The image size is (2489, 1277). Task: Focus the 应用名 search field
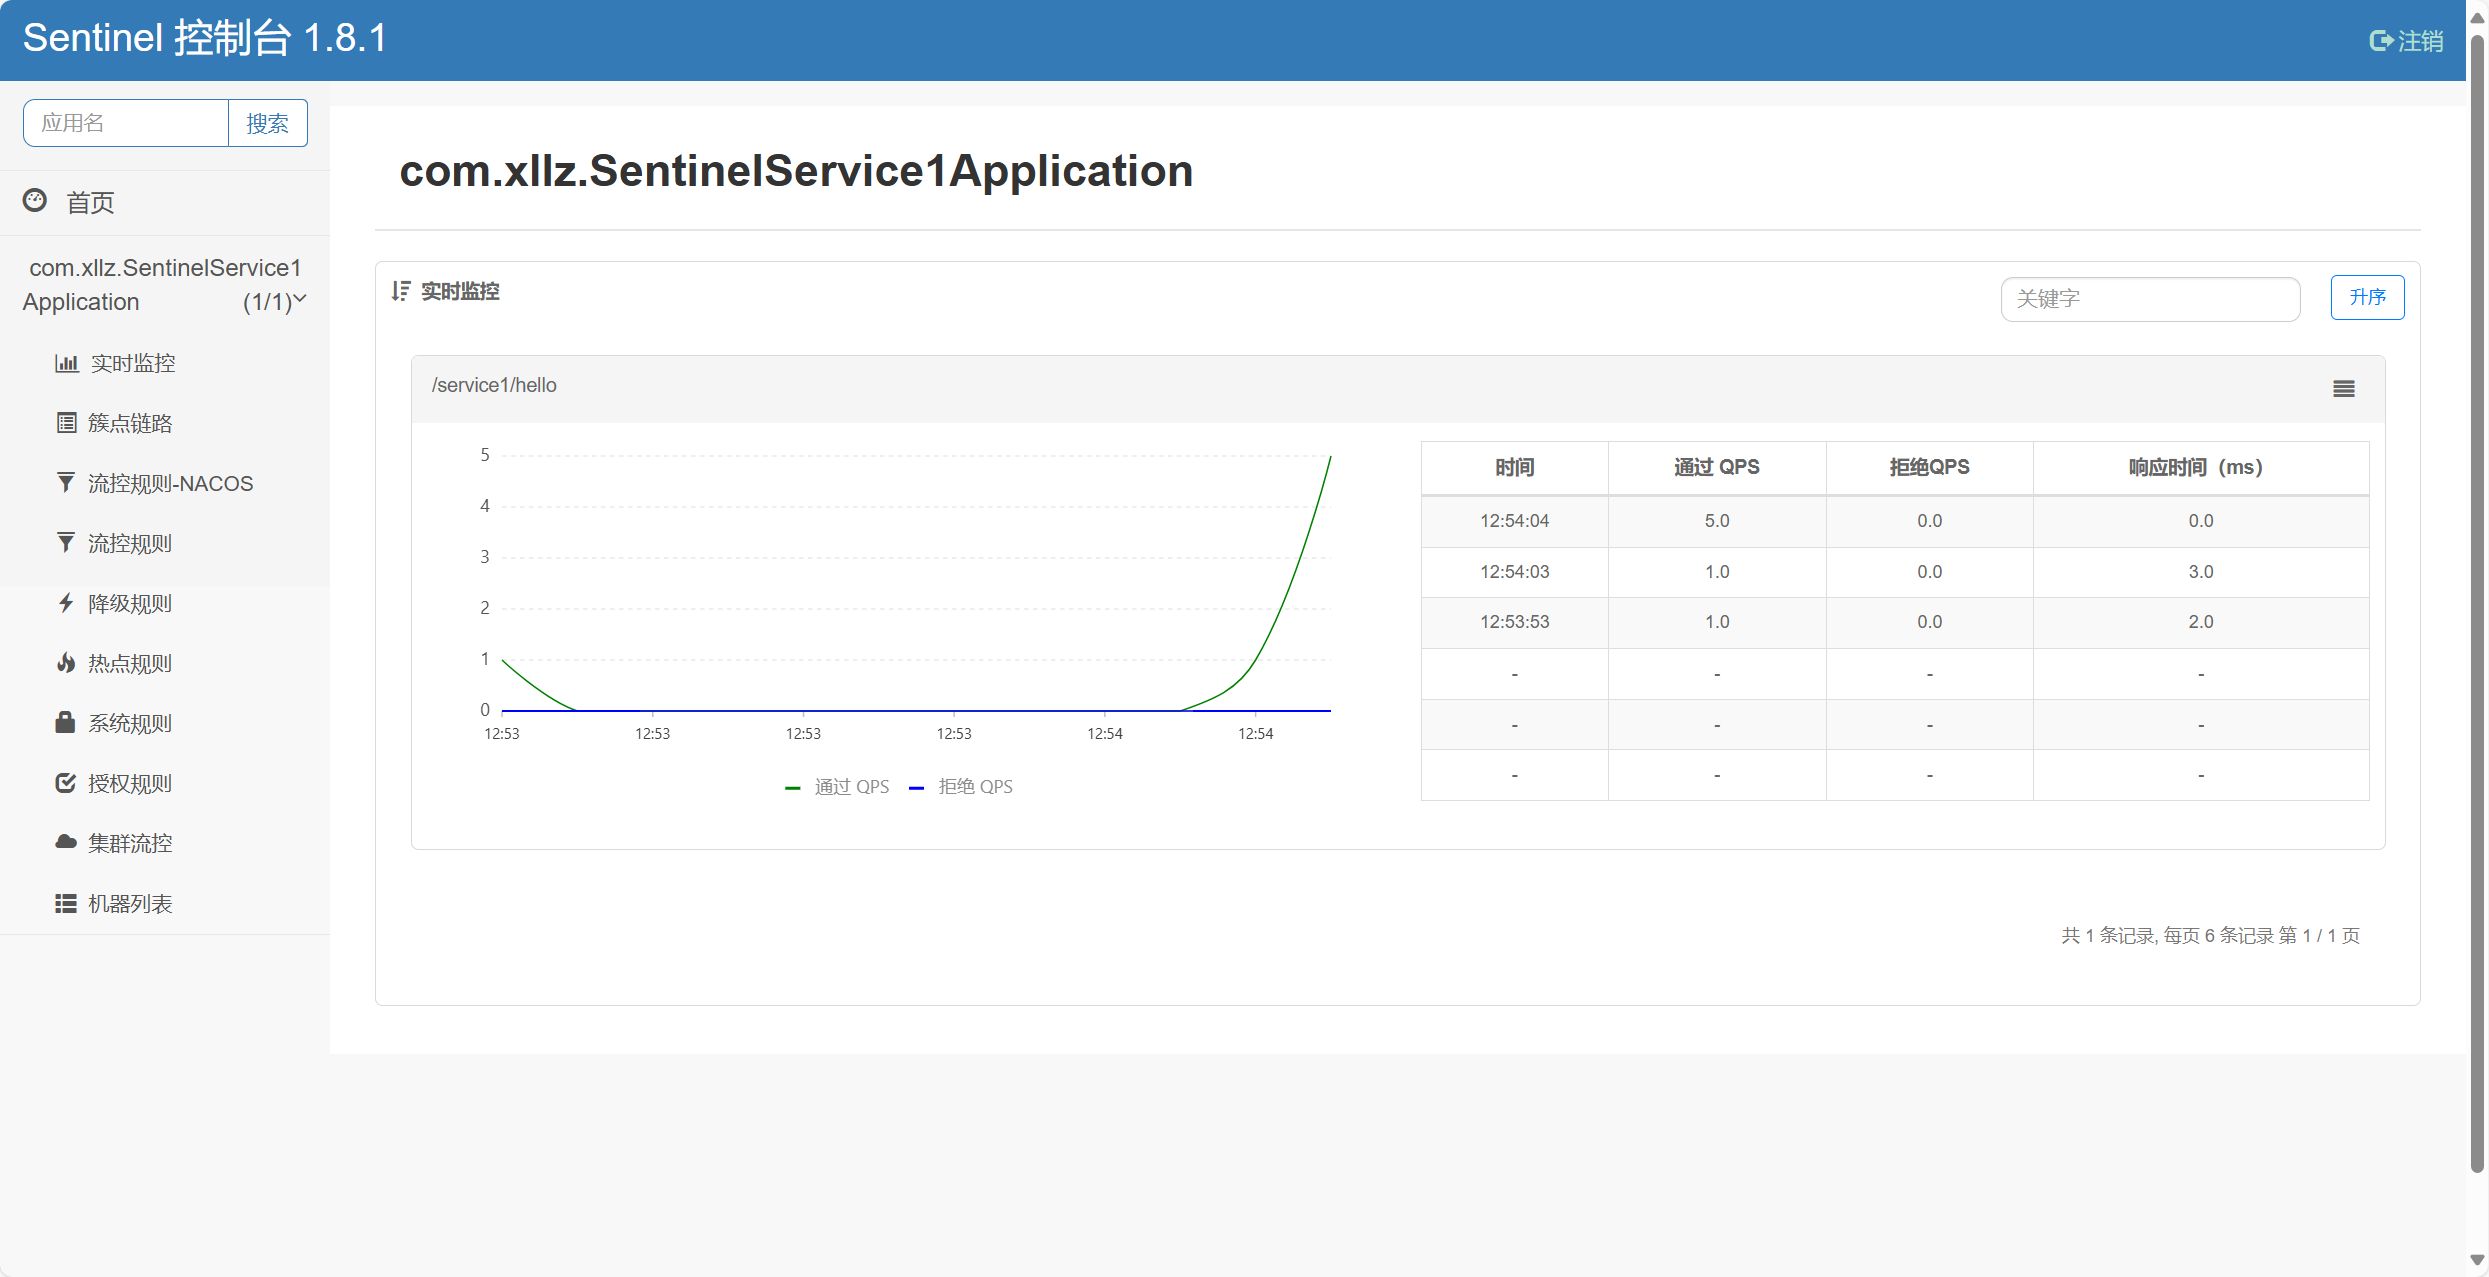pyautogui.click(x=126, y=123)
